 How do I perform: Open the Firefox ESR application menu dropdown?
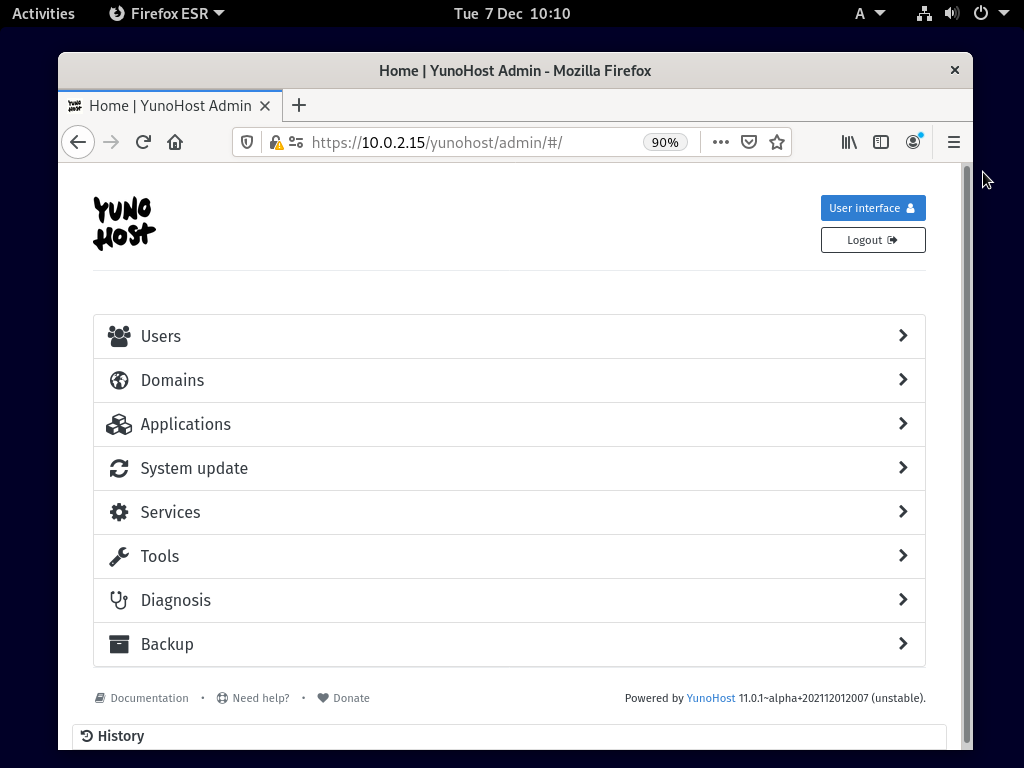167,14
